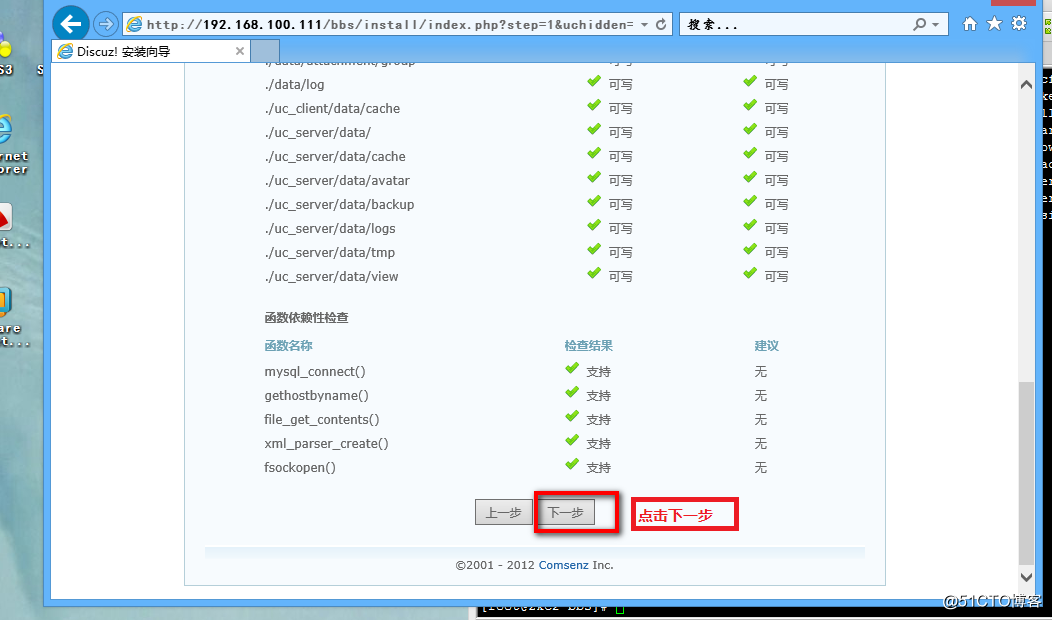Click the 建议 column header
The width and height of the screenshot is (1052, 620).
[767, 346]
